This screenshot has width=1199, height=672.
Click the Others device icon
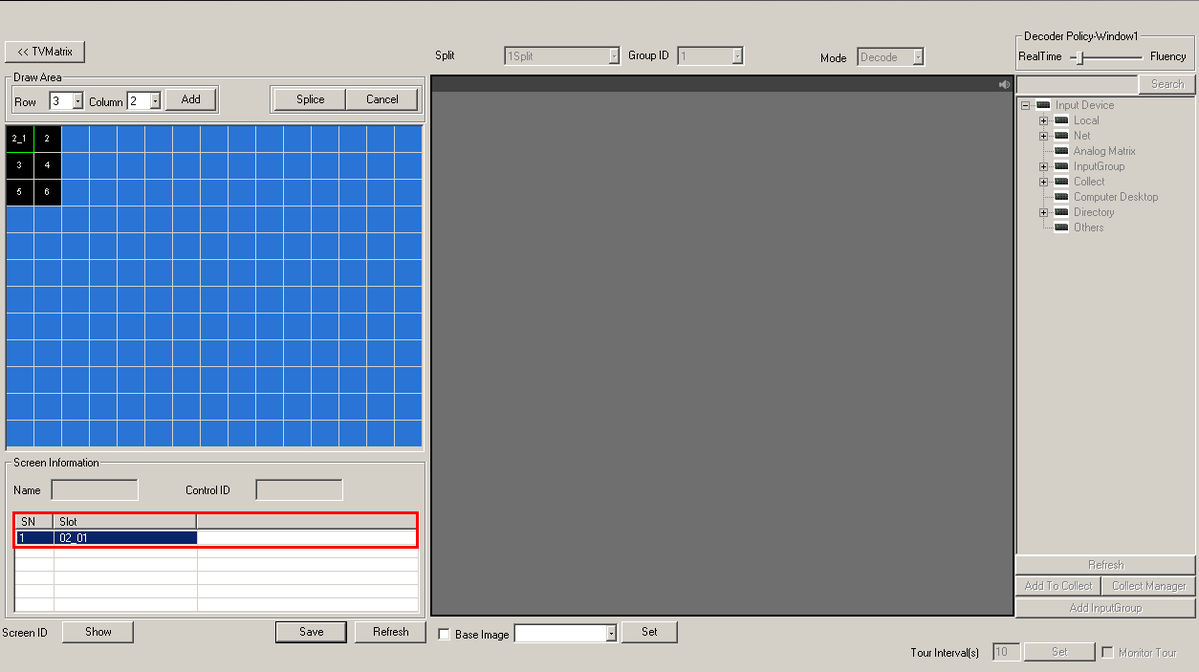pyautogui.click(x=1061, y=227)
